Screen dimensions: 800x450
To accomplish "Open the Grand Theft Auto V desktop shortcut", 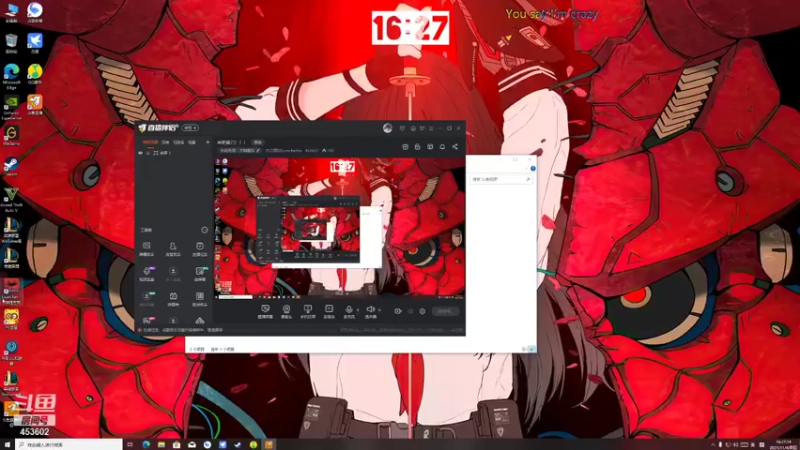I will [x=11, y=199].
